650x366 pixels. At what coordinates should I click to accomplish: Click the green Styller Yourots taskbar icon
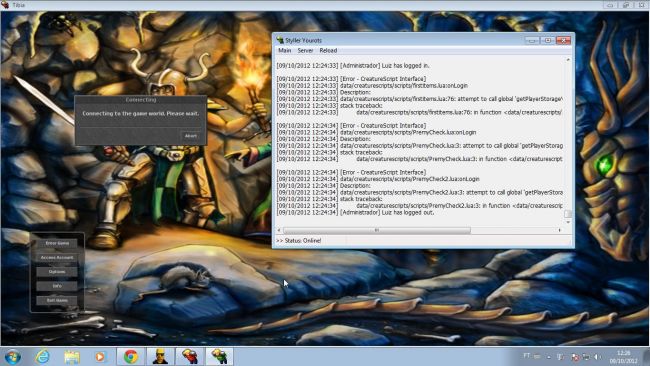(x=219, y=356)
